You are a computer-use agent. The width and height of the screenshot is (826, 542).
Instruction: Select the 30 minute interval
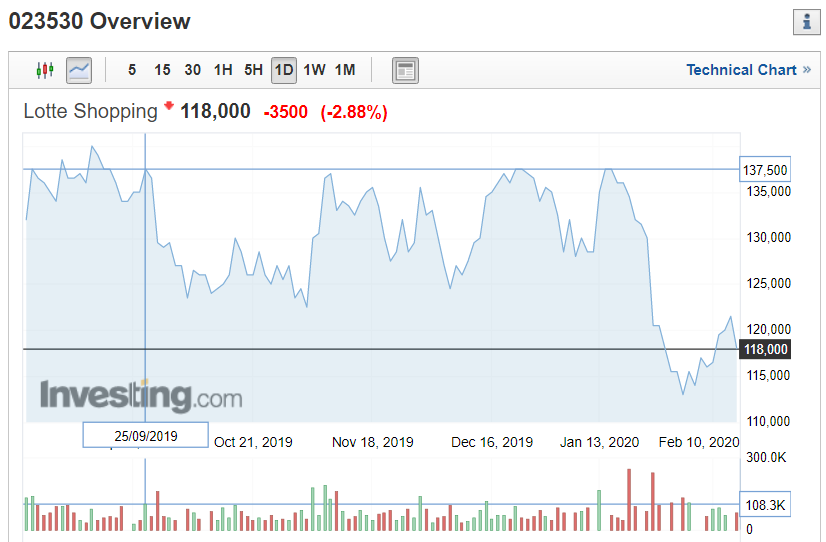[193, 70]
